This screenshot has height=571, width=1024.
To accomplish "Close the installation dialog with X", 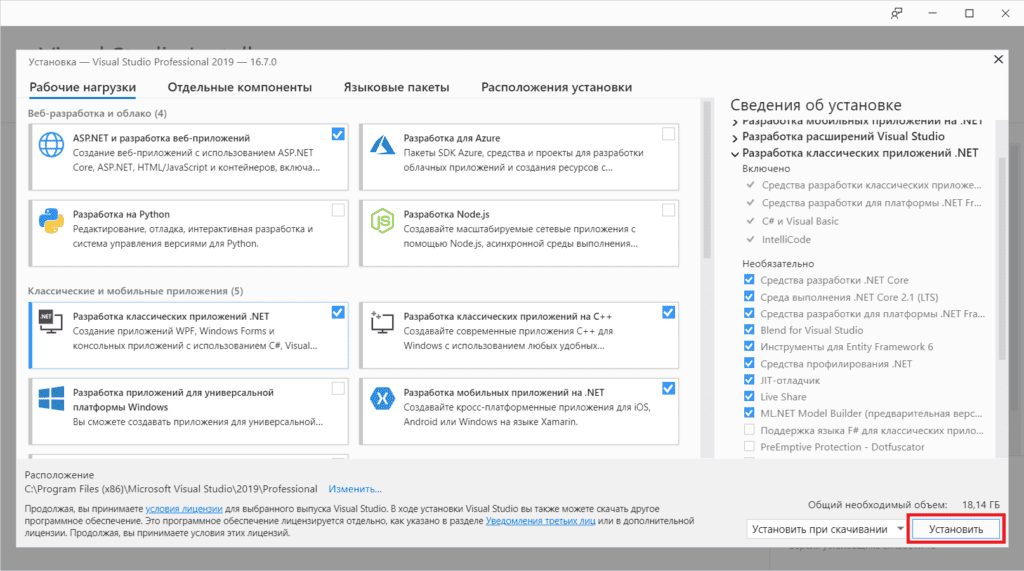I will click(998, 59).
